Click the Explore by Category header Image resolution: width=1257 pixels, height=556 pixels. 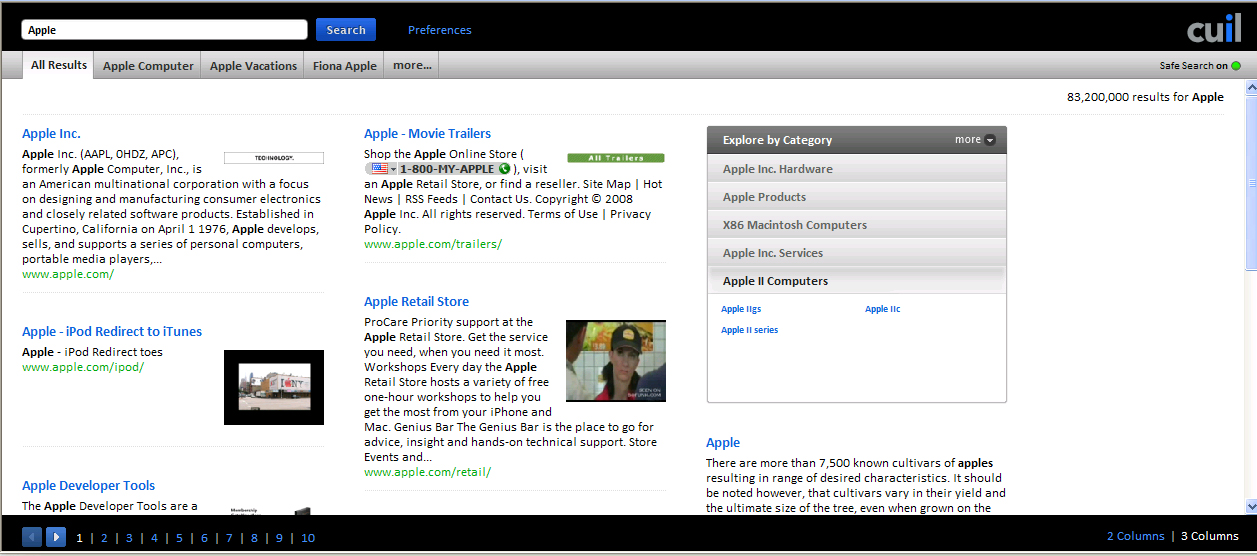coord(857,140)
